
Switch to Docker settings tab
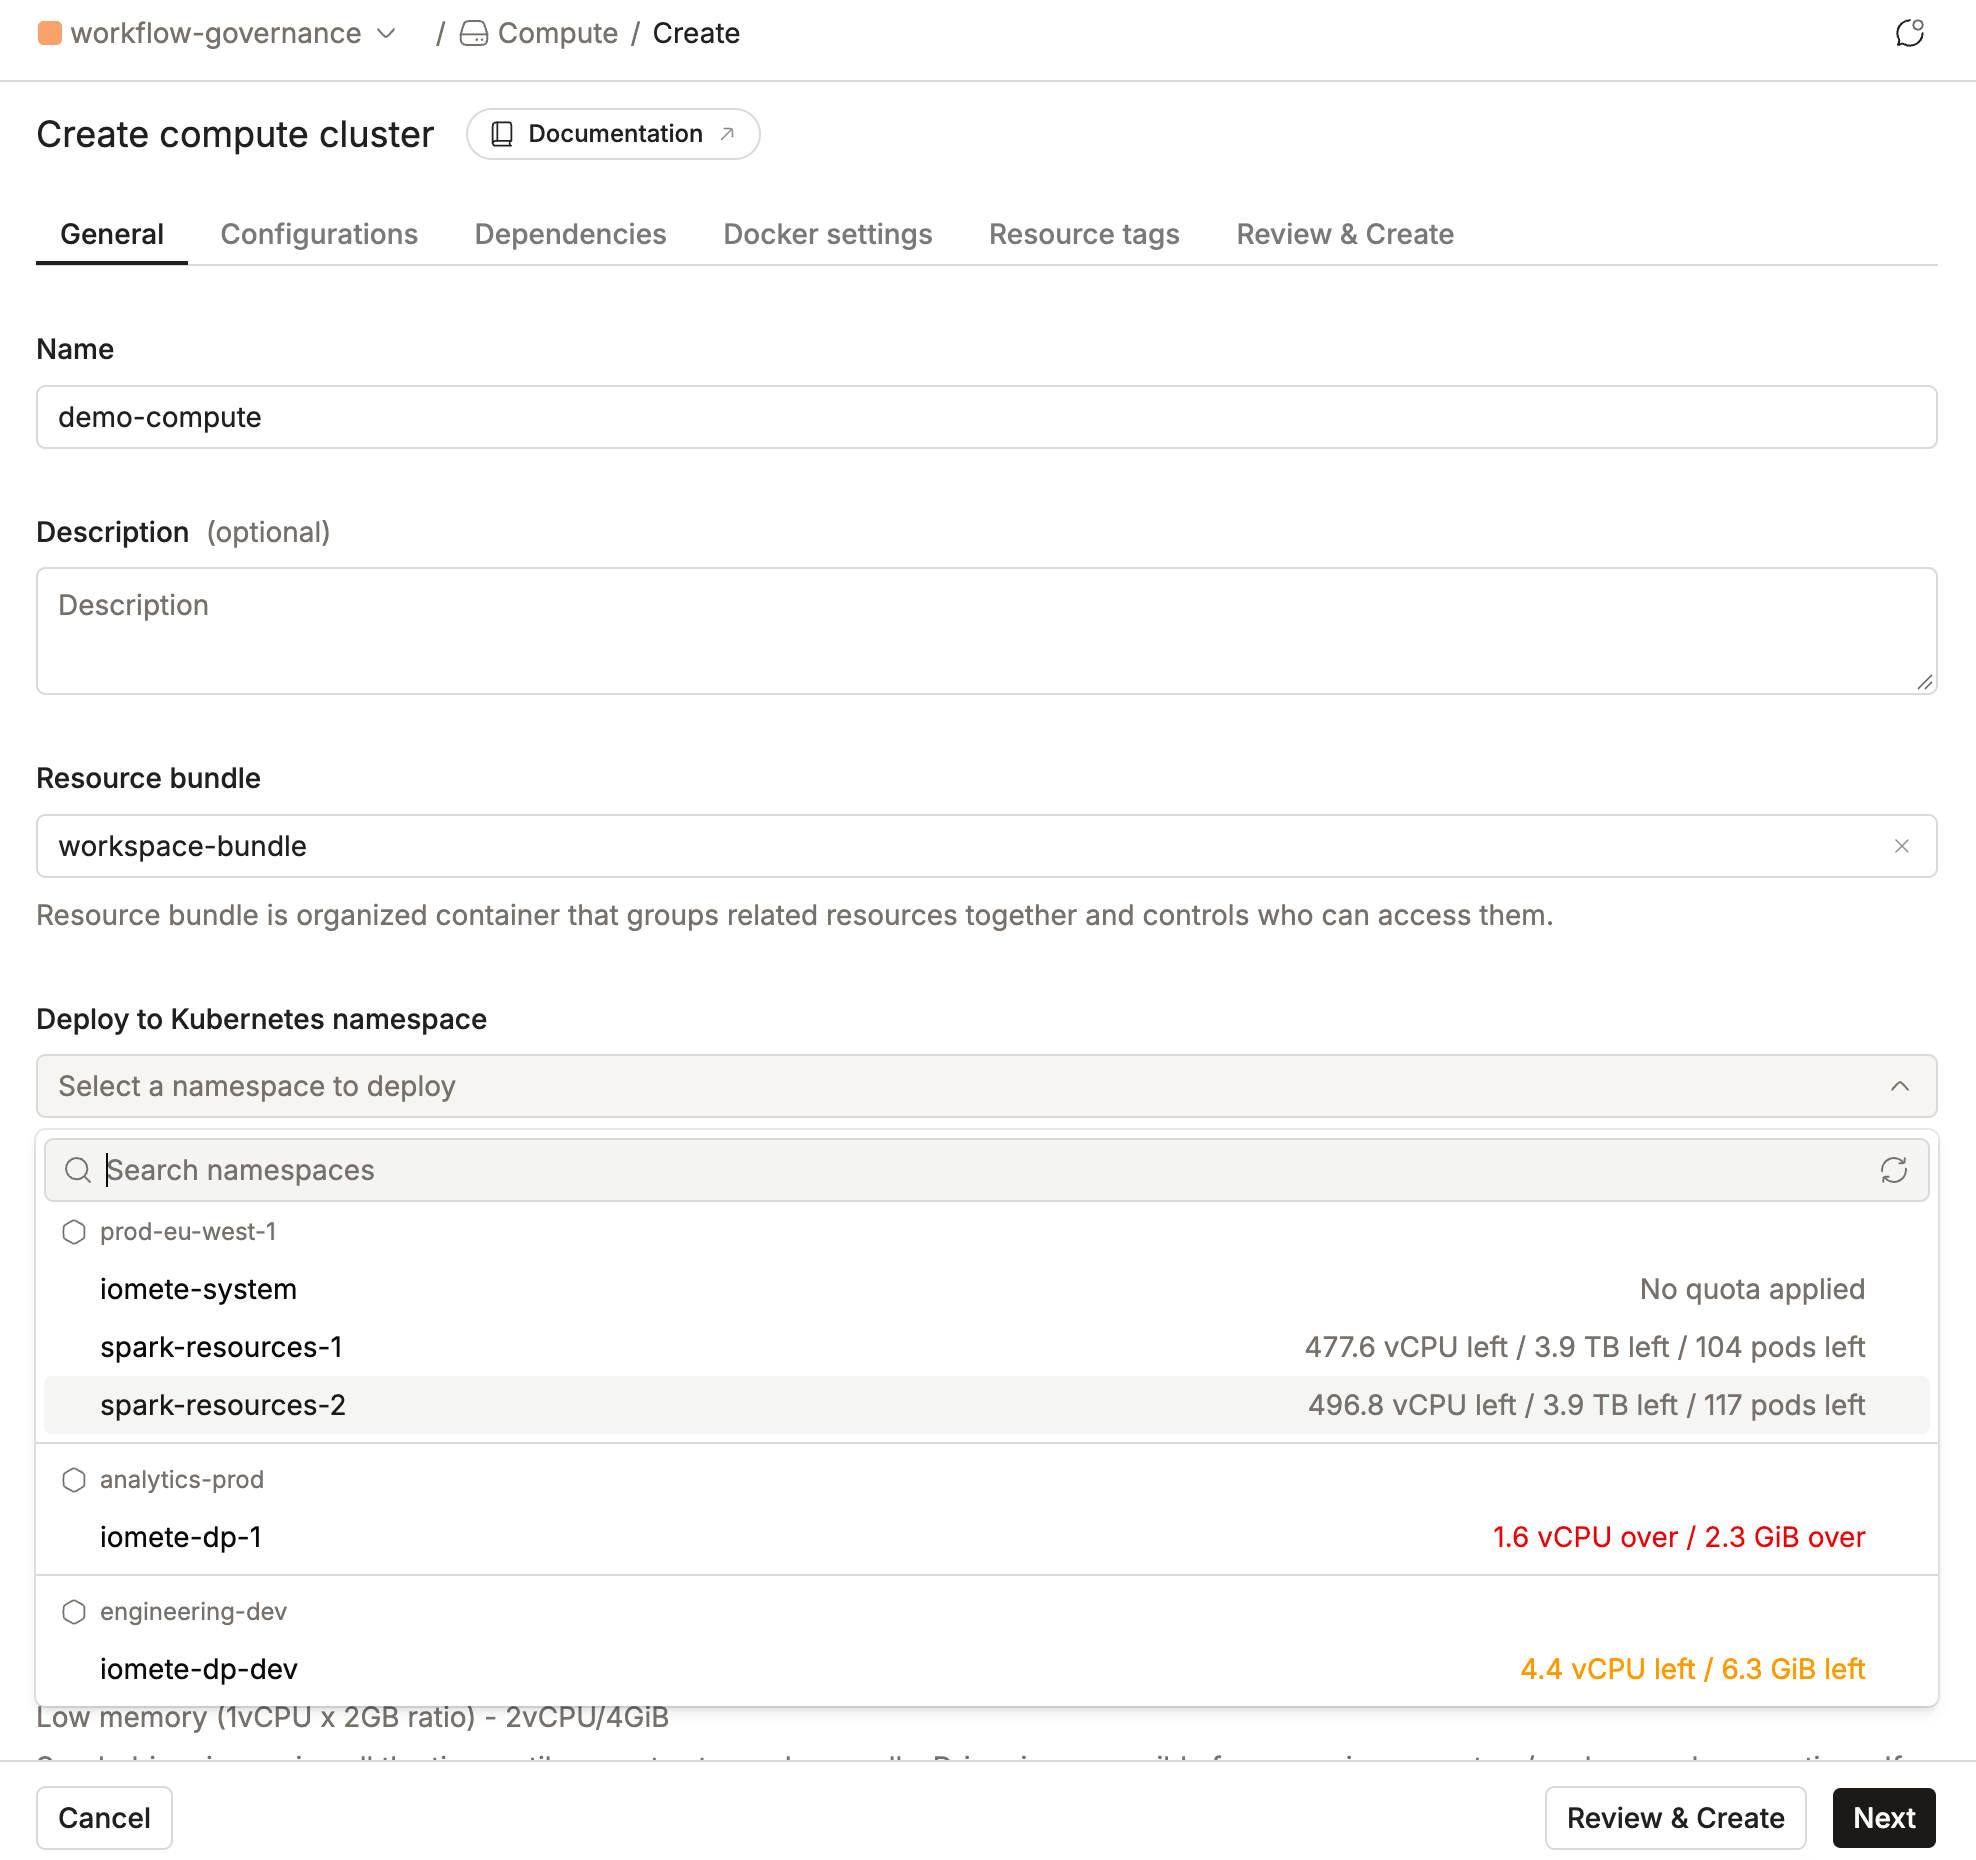pyautogui.click(x=828, y=234)
